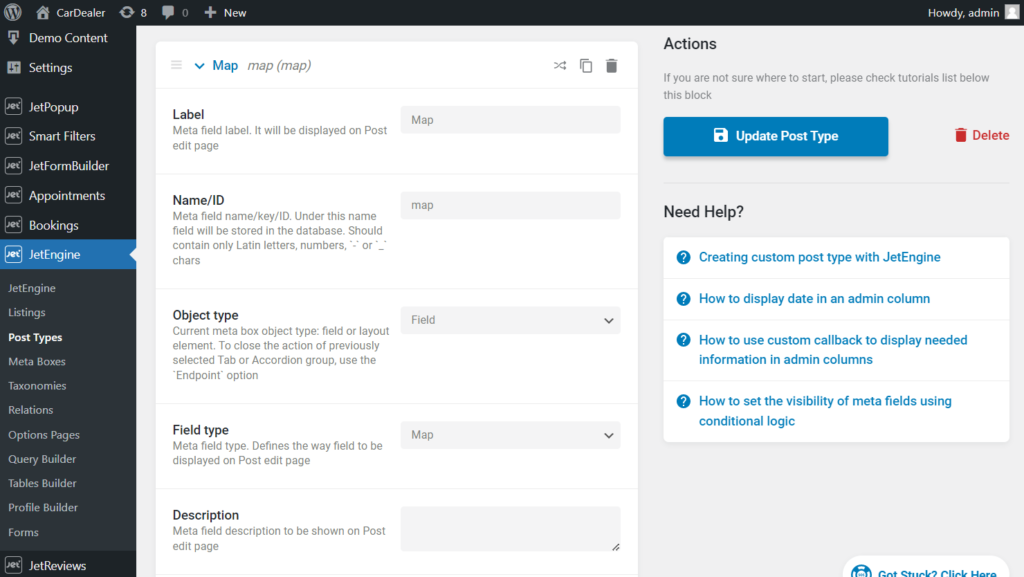Click the WordPress logo icon

point(13,12)
